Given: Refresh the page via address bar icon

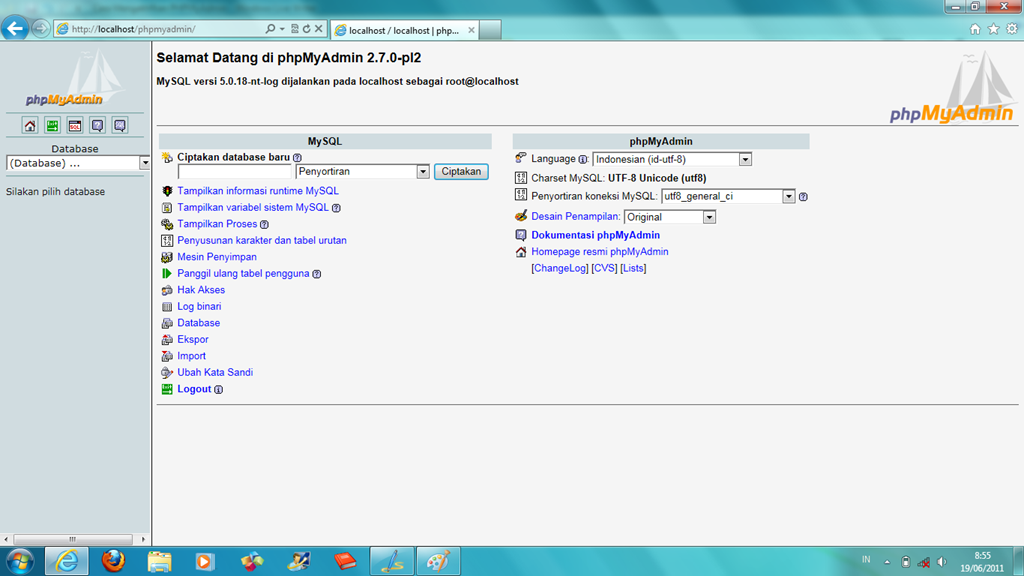Looking at the screenshot, I should point(306,29).
